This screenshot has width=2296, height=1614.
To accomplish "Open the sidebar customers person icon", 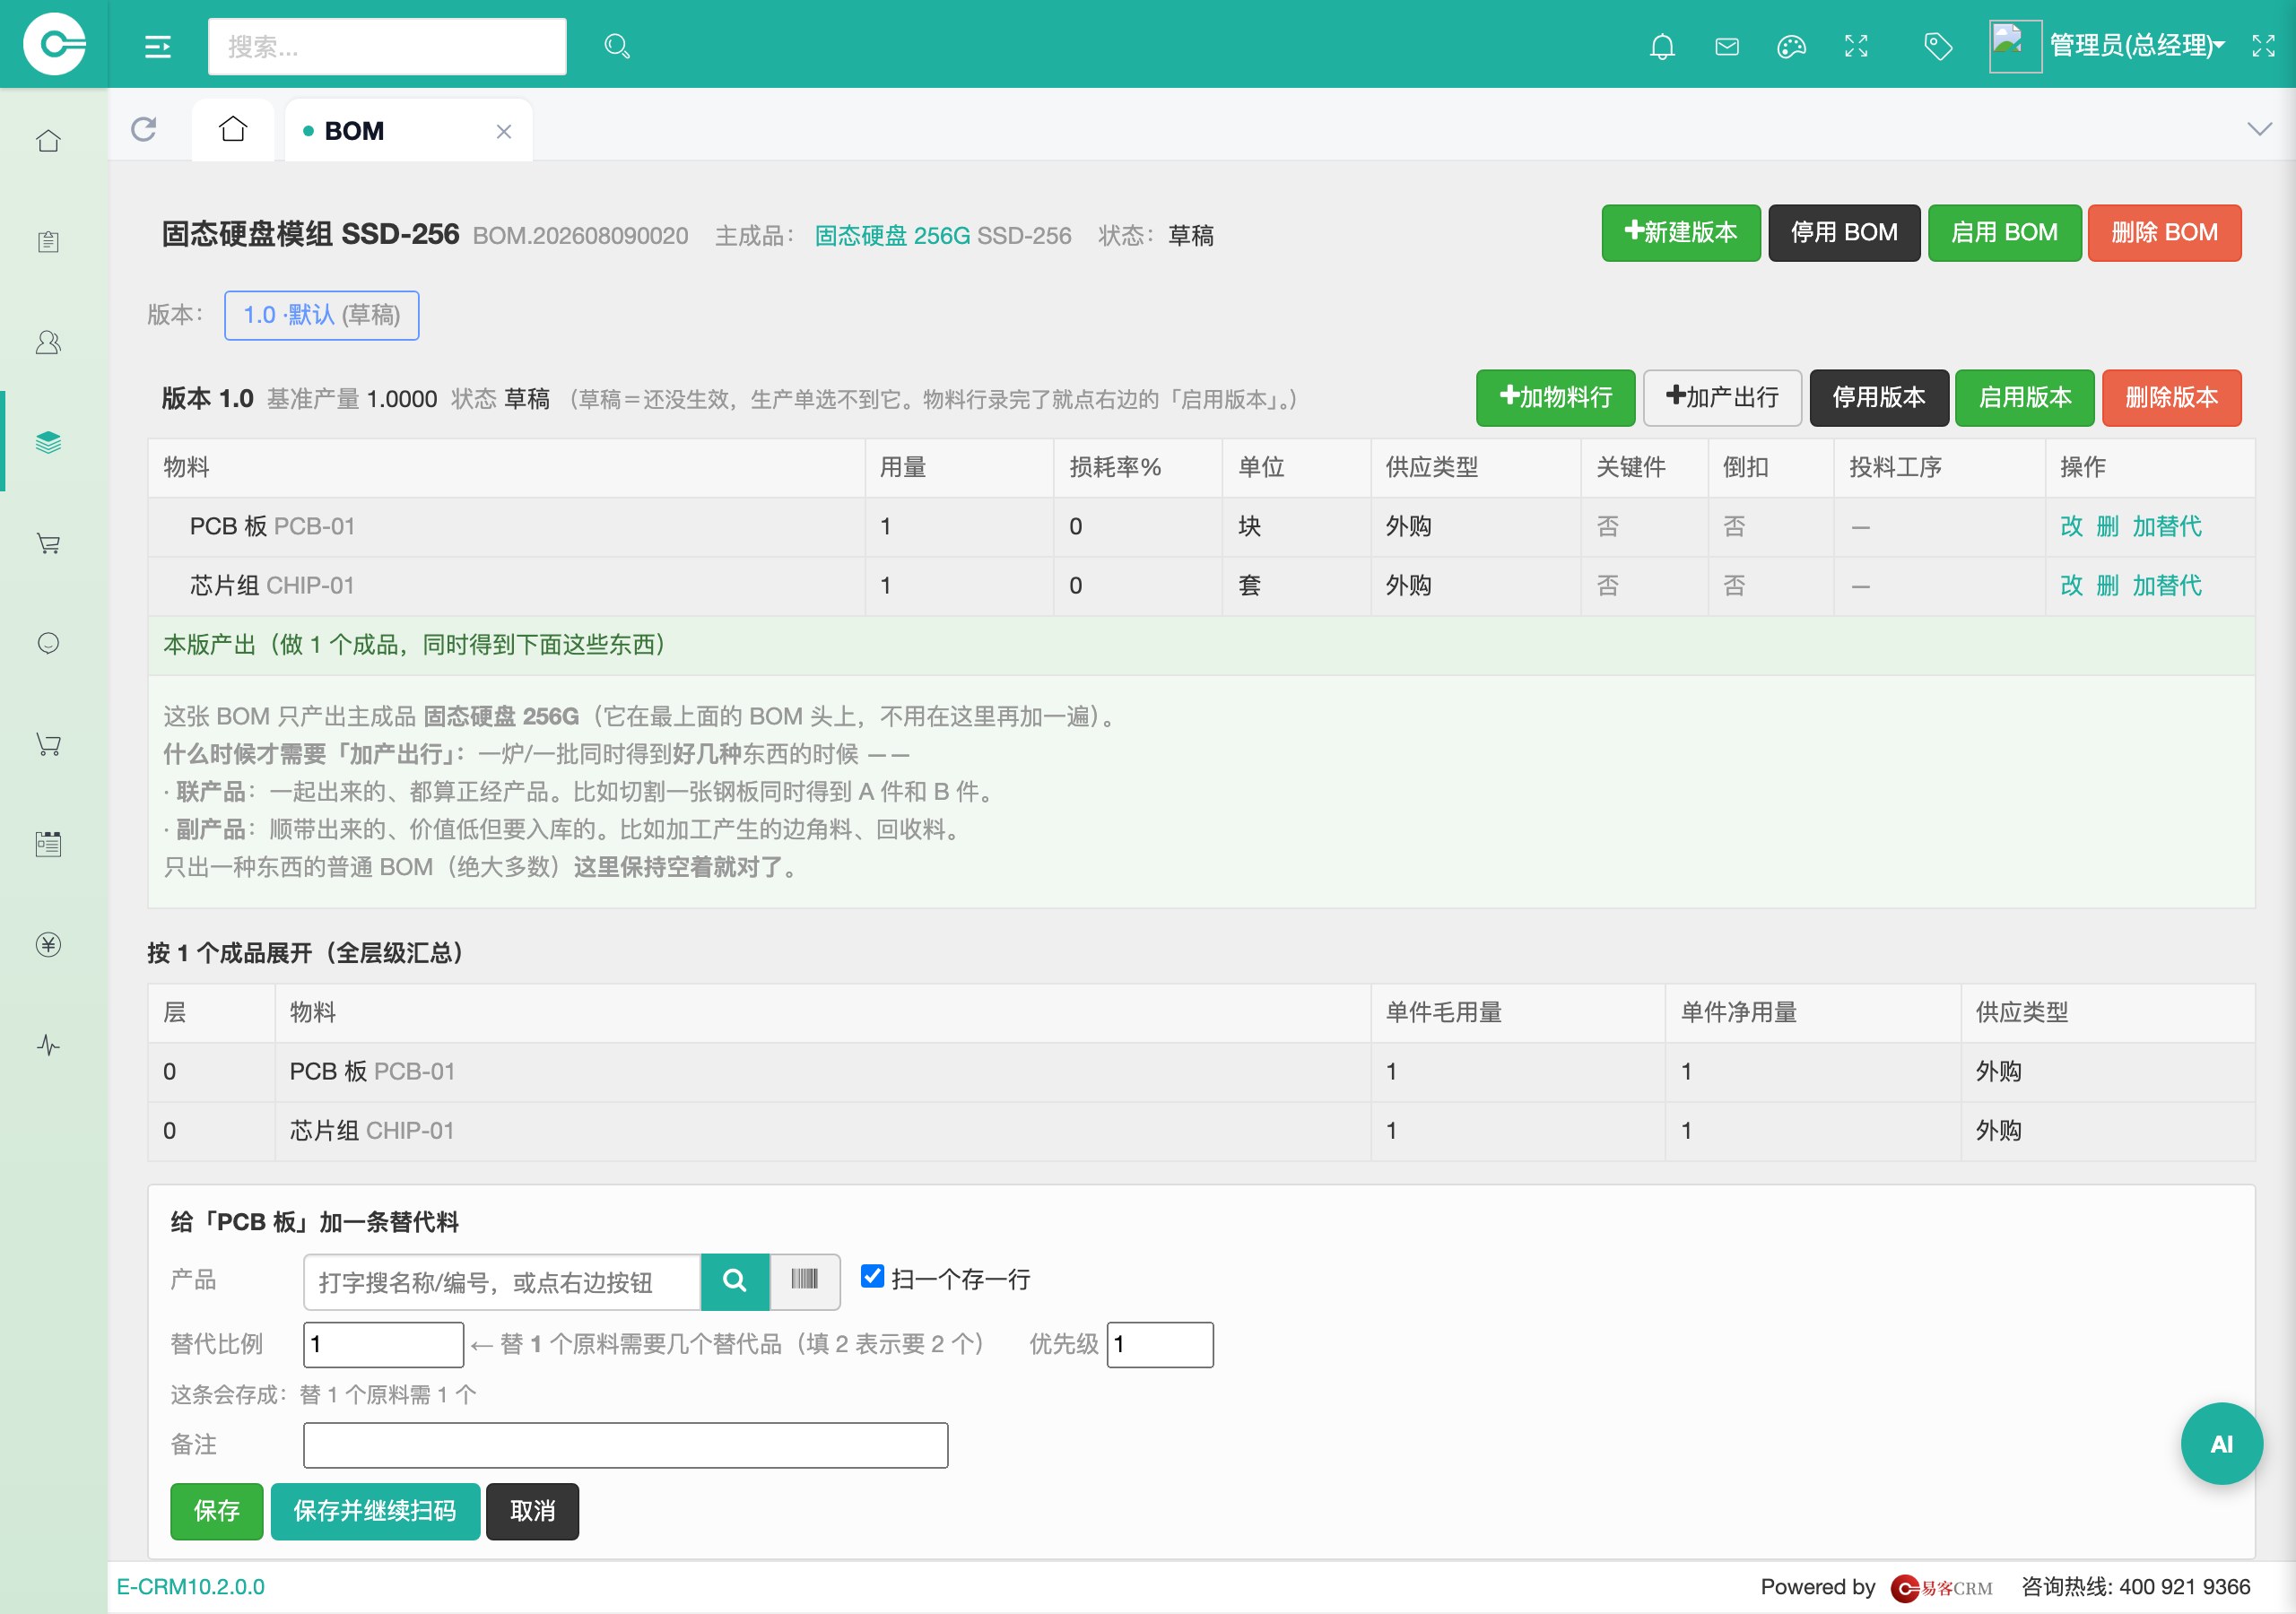I will (48, 342).
